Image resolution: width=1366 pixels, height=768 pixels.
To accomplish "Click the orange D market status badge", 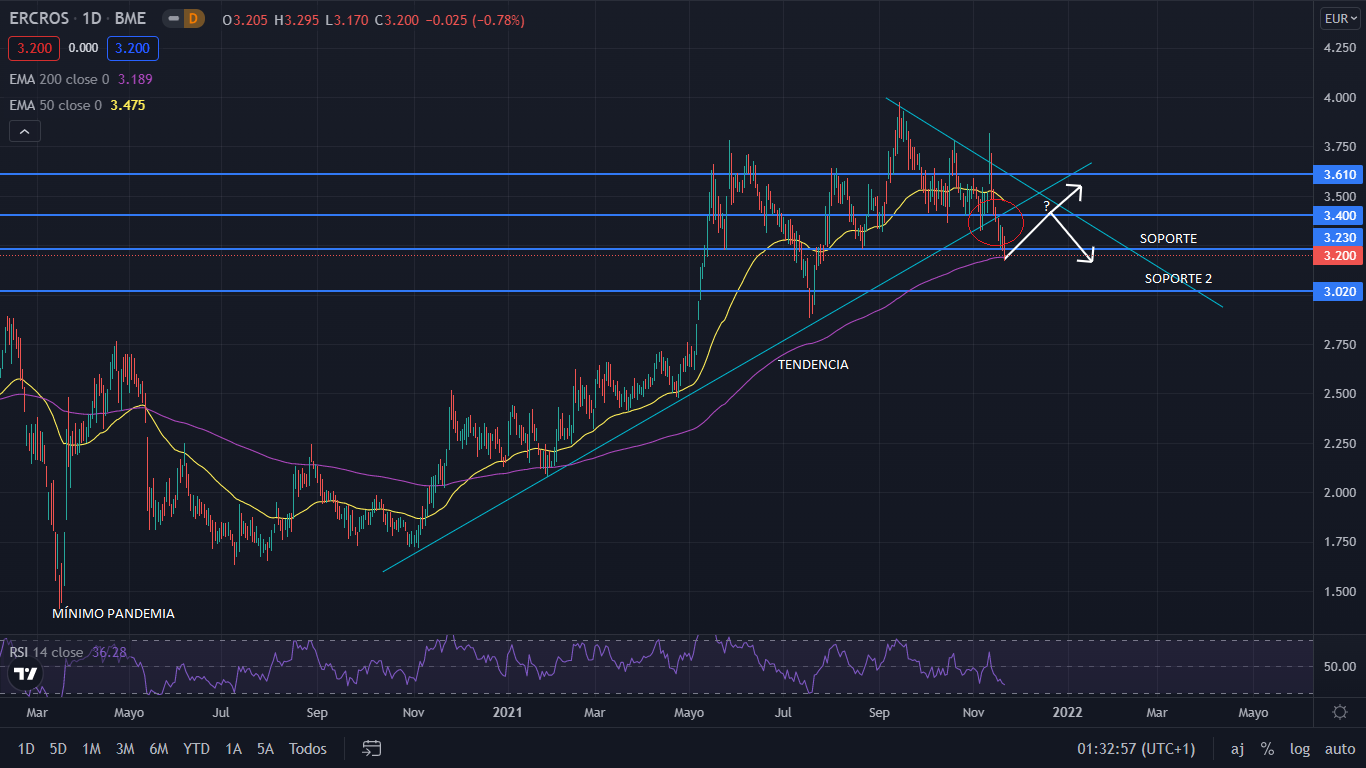I will click(190, 19).
